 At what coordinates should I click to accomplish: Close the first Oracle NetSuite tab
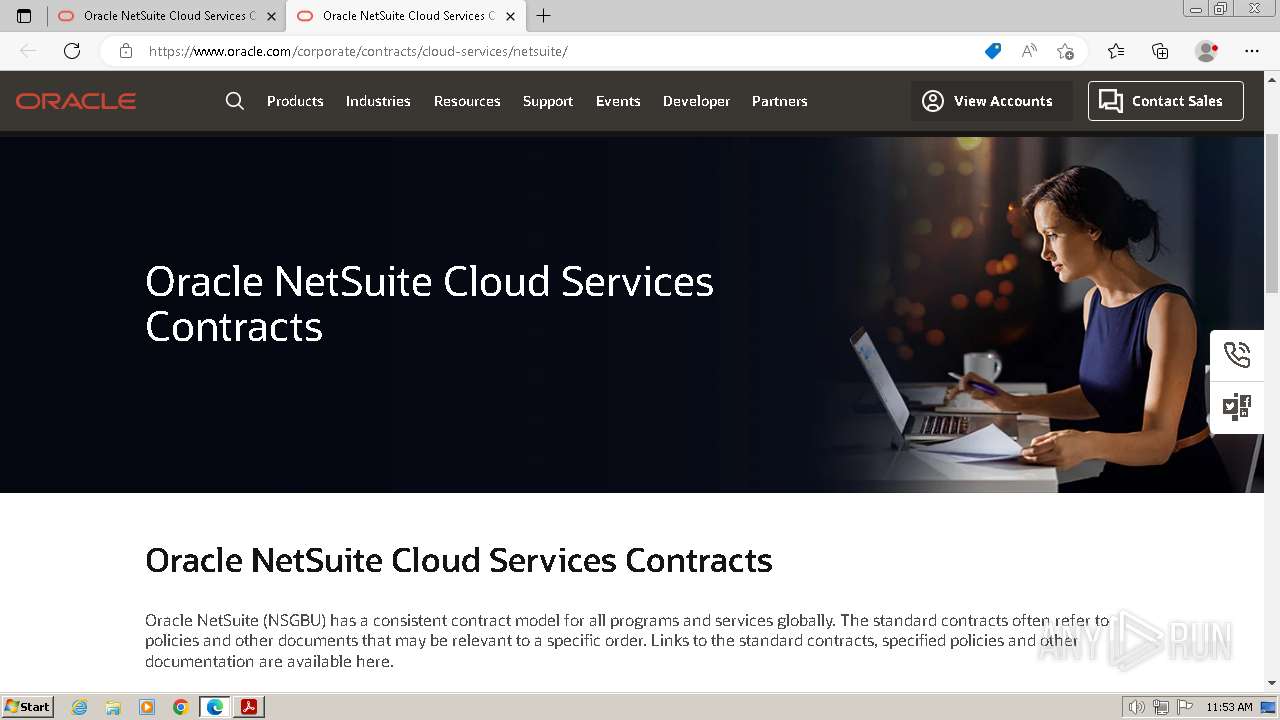point(271,16)
